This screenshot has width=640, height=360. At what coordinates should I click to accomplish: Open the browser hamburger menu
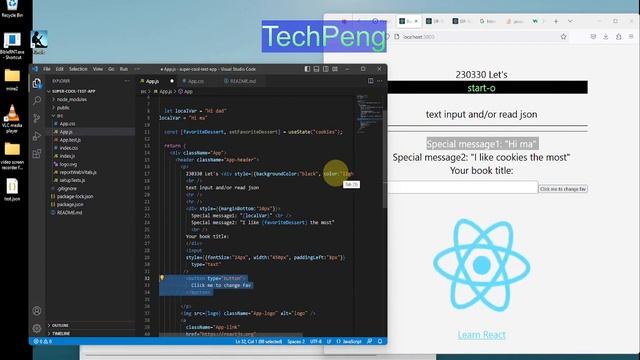(631, 37)
